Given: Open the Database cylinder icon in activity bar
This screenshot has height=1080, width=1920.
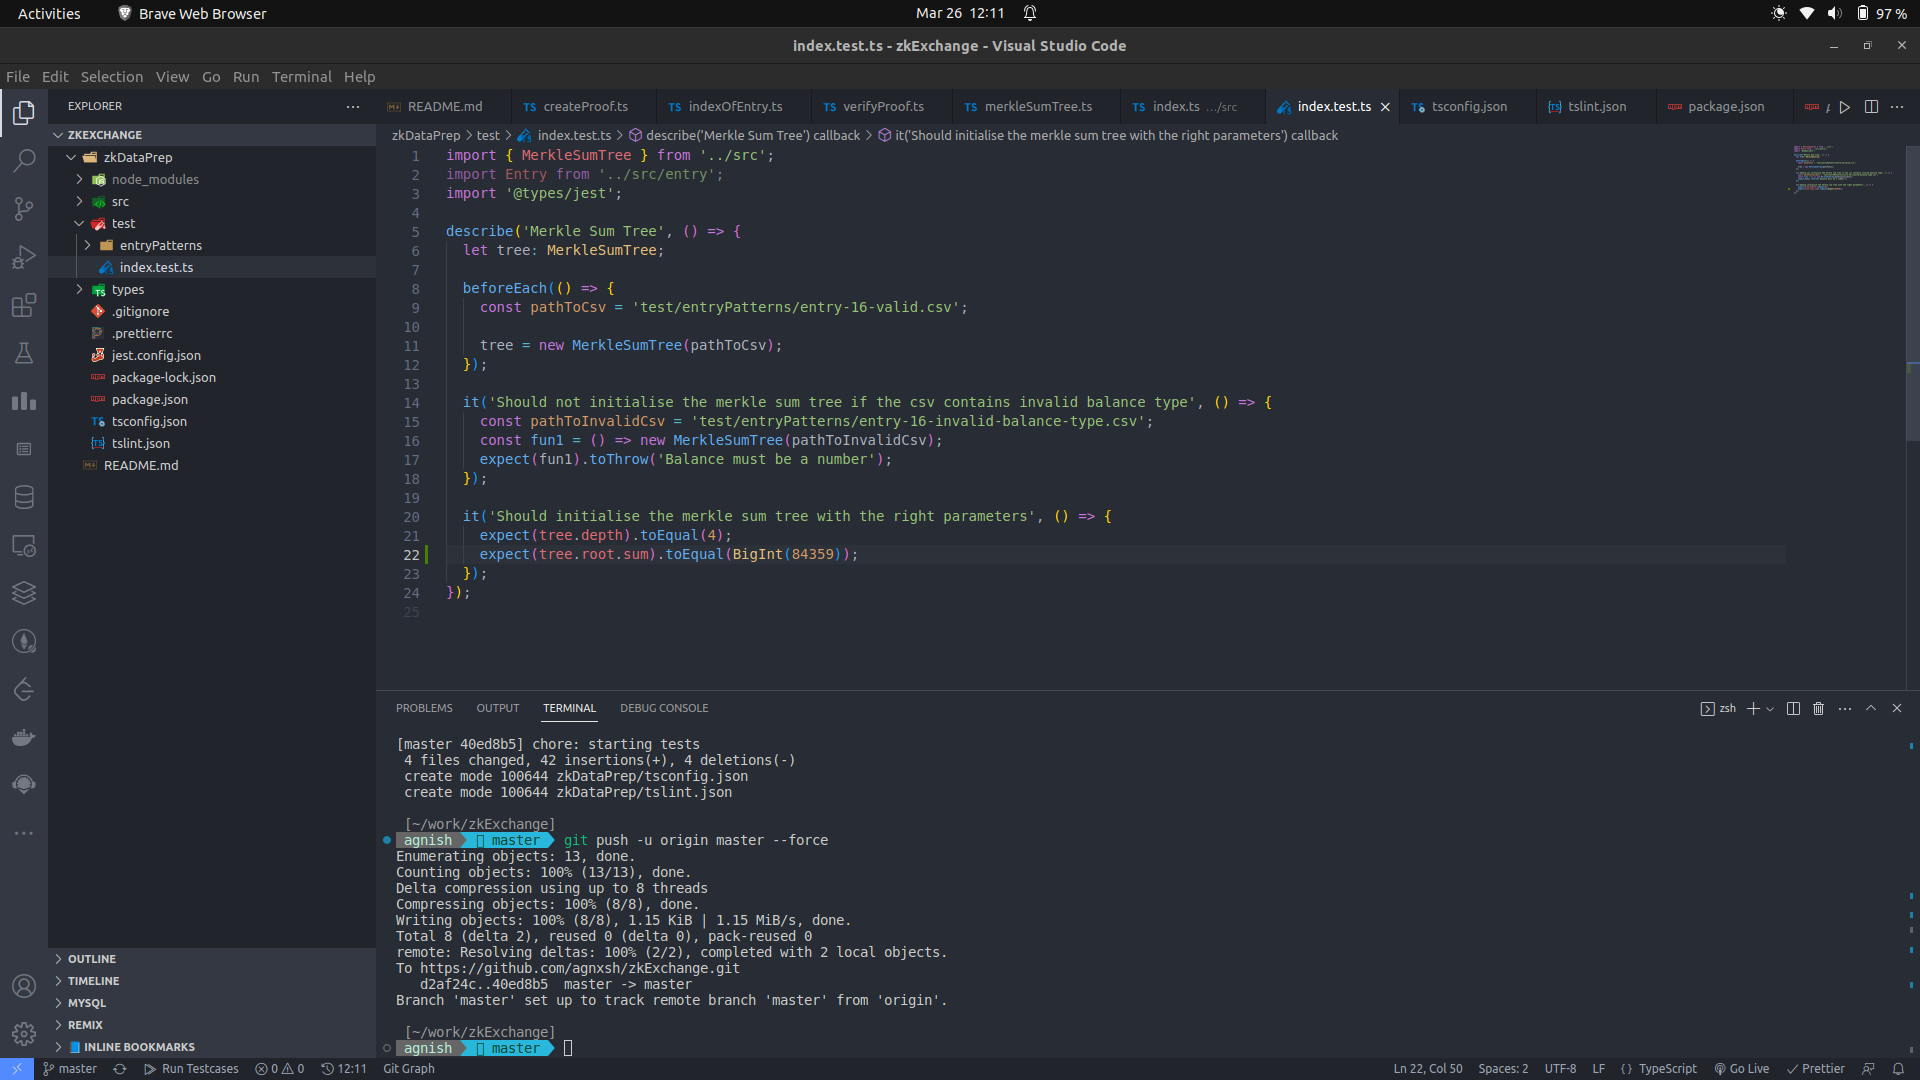Looking at the screenshot, I should (x=24, y=497).
